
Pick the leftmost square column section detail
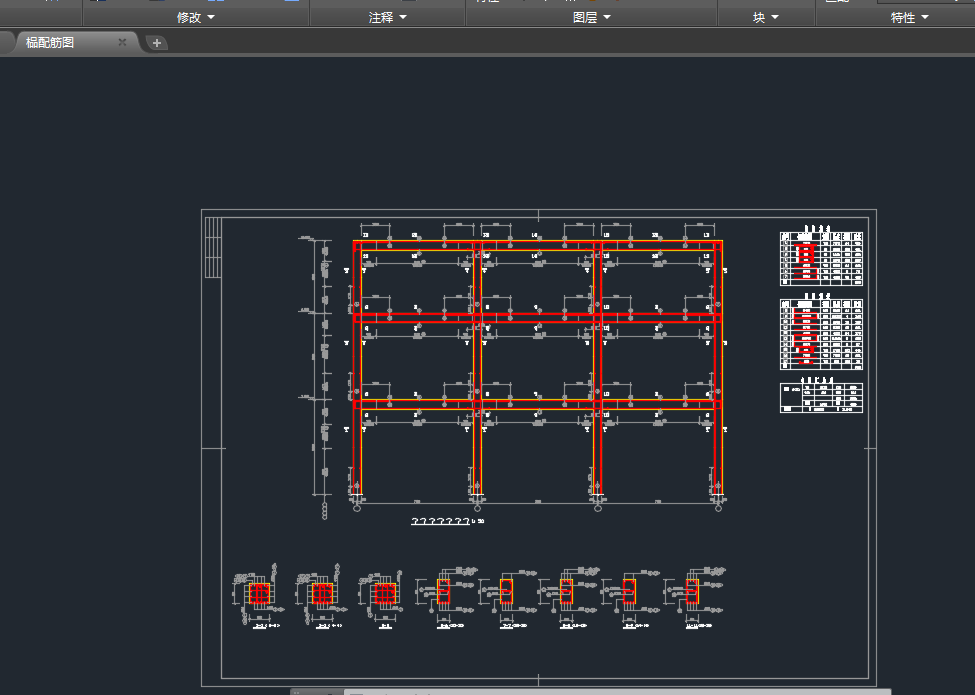pyautogui.click(x=258, y=594)
